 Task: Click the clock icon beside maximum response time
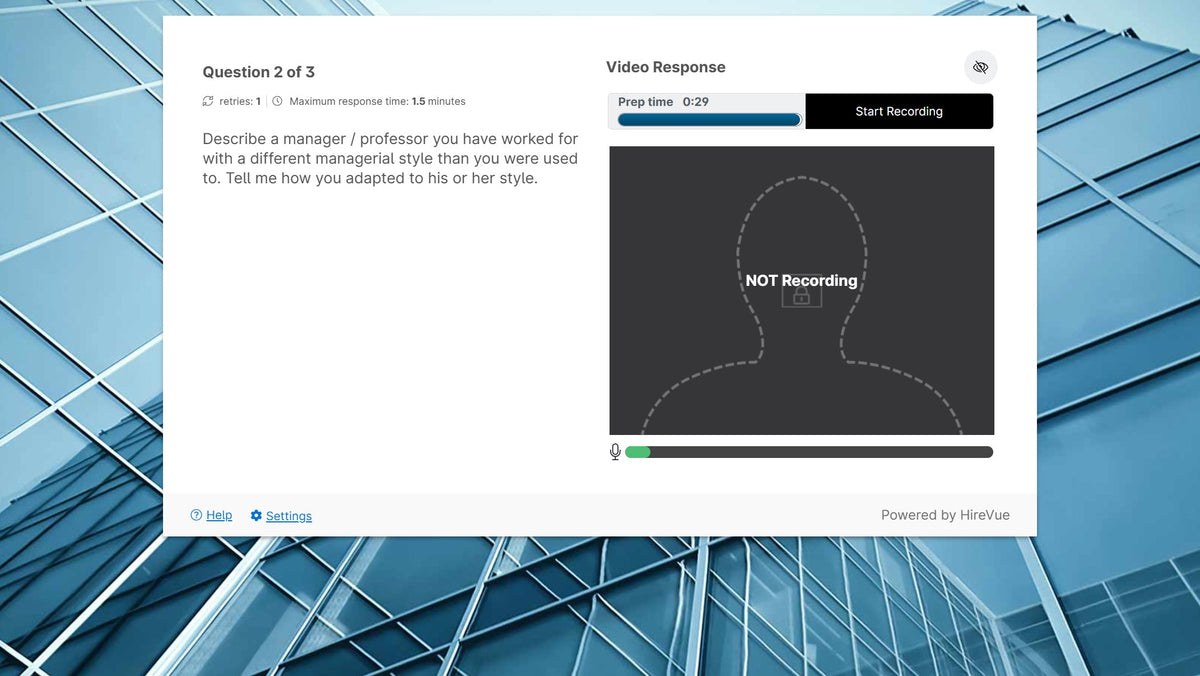click(x=278, y=101)
